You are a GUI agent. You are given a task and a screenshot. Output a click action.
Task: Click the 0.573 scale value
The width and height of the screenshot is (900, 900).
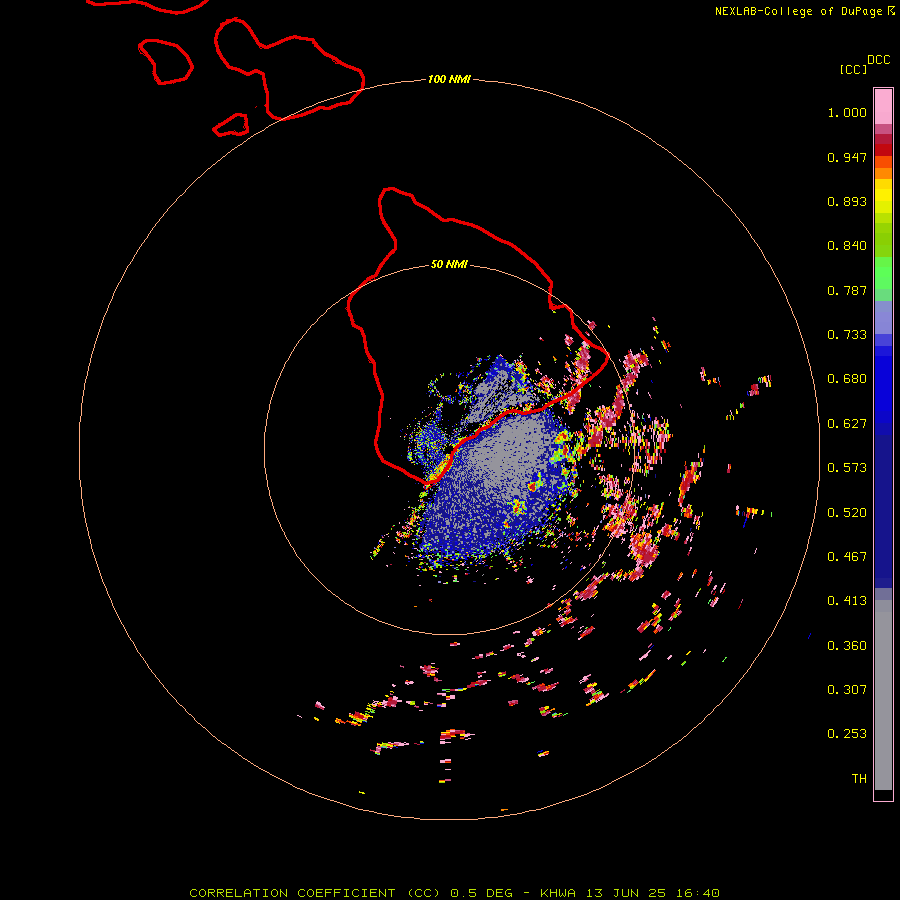click(847, 468)
